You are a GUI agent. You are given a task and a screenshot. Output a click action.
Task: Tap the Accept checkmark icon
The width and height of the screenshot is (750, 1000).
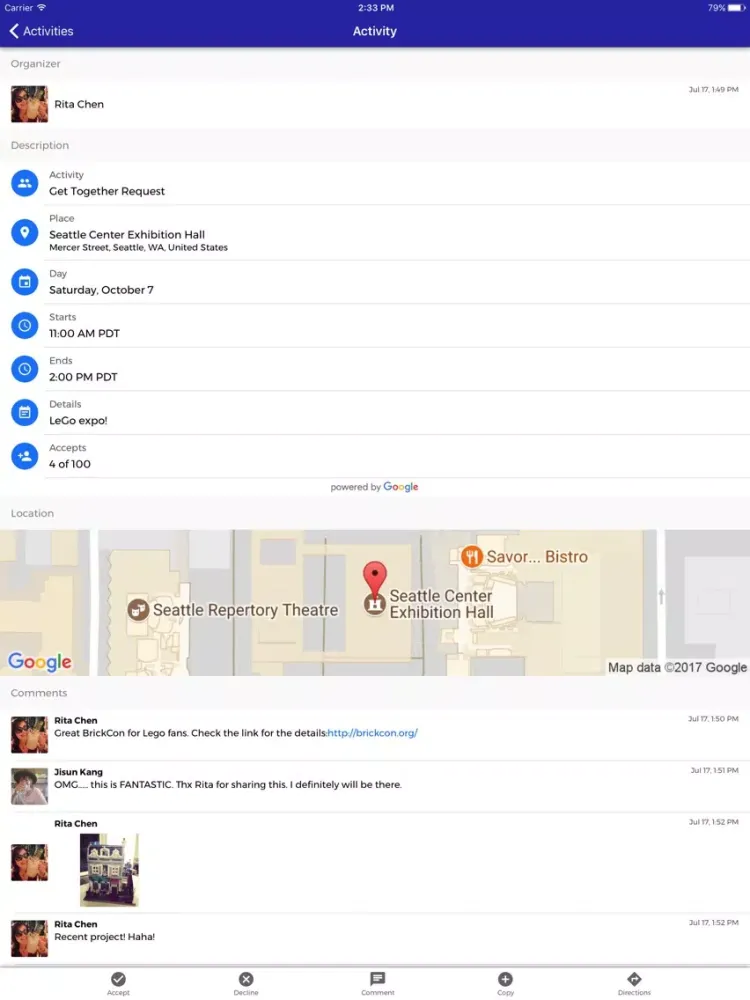(x=118, y=979)
